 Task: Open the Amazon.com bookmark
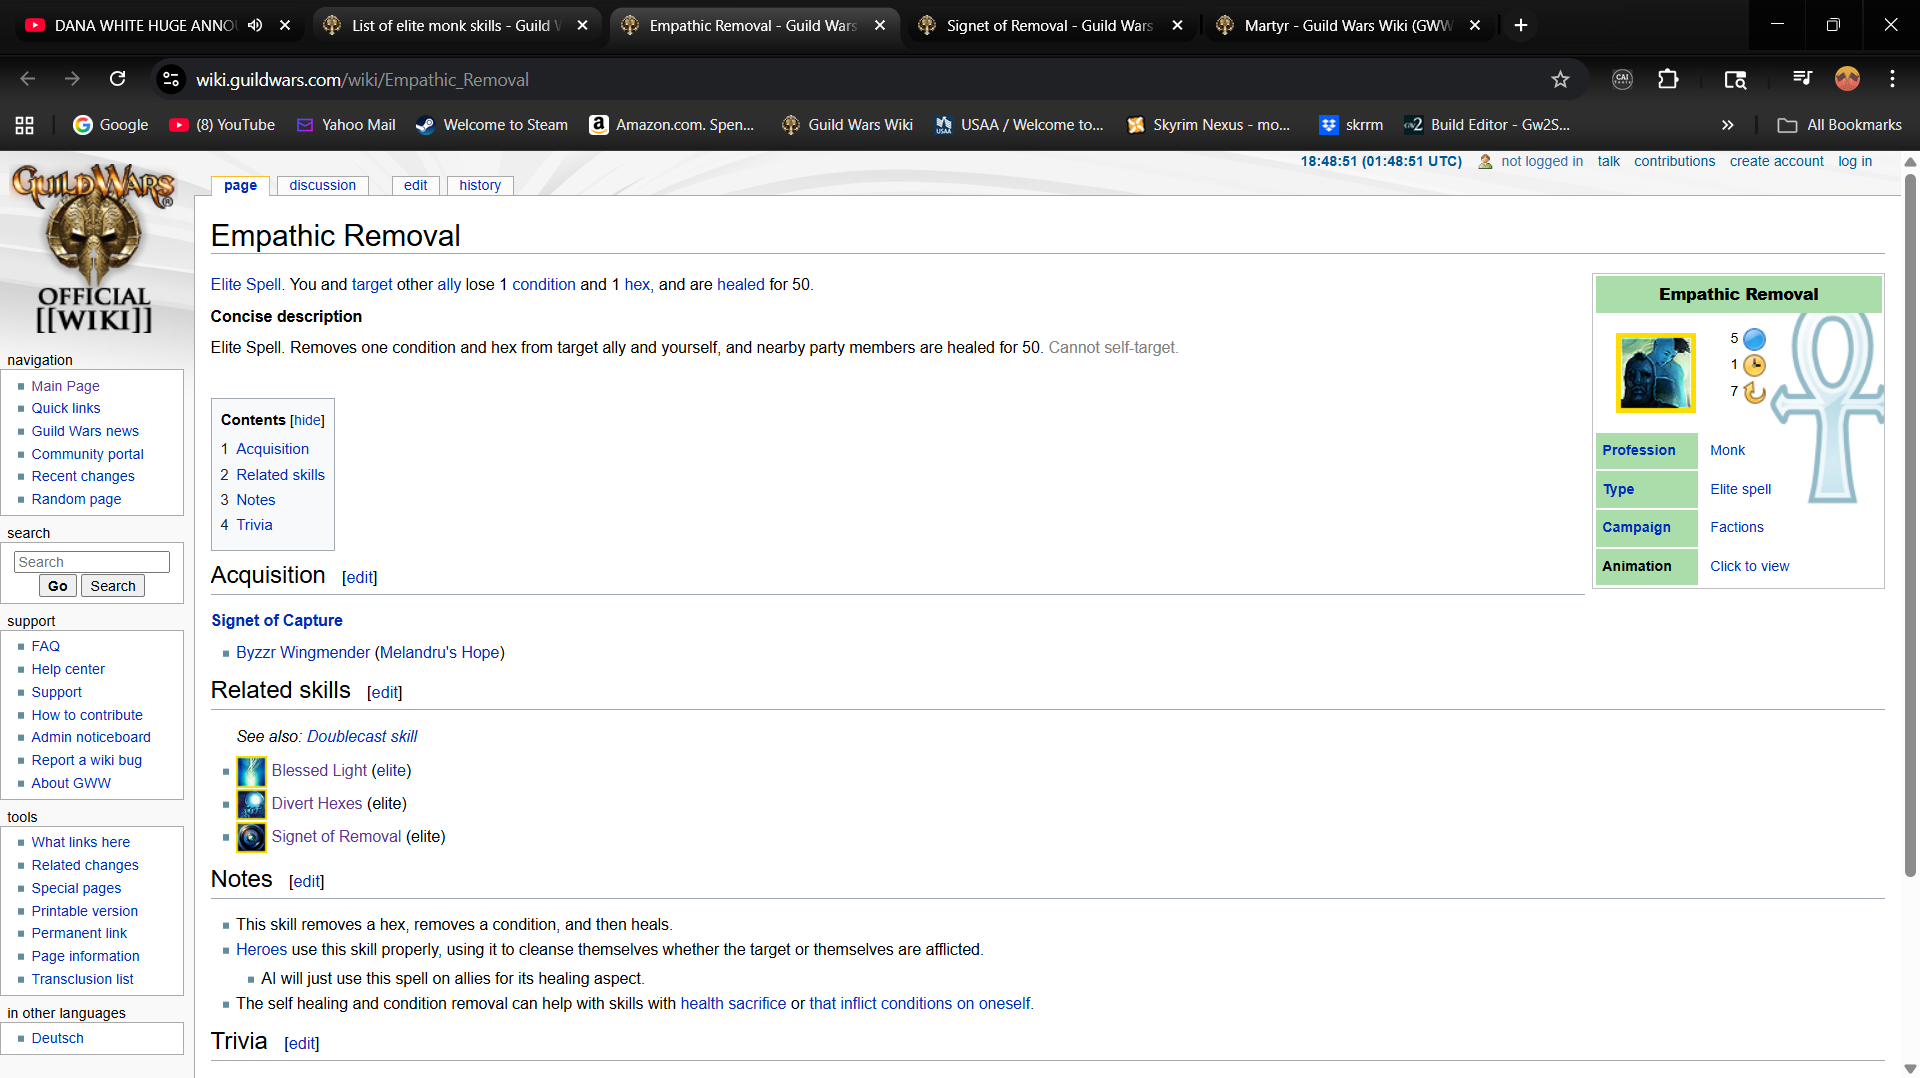coord(672,125)
